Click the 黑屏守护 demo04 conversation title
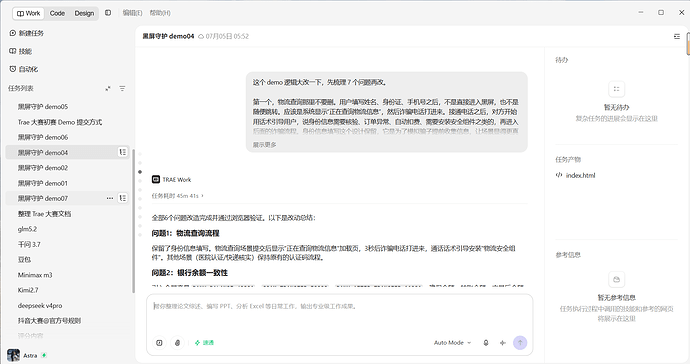The height and width of the screenshot is (364, 690). [168, 37]
